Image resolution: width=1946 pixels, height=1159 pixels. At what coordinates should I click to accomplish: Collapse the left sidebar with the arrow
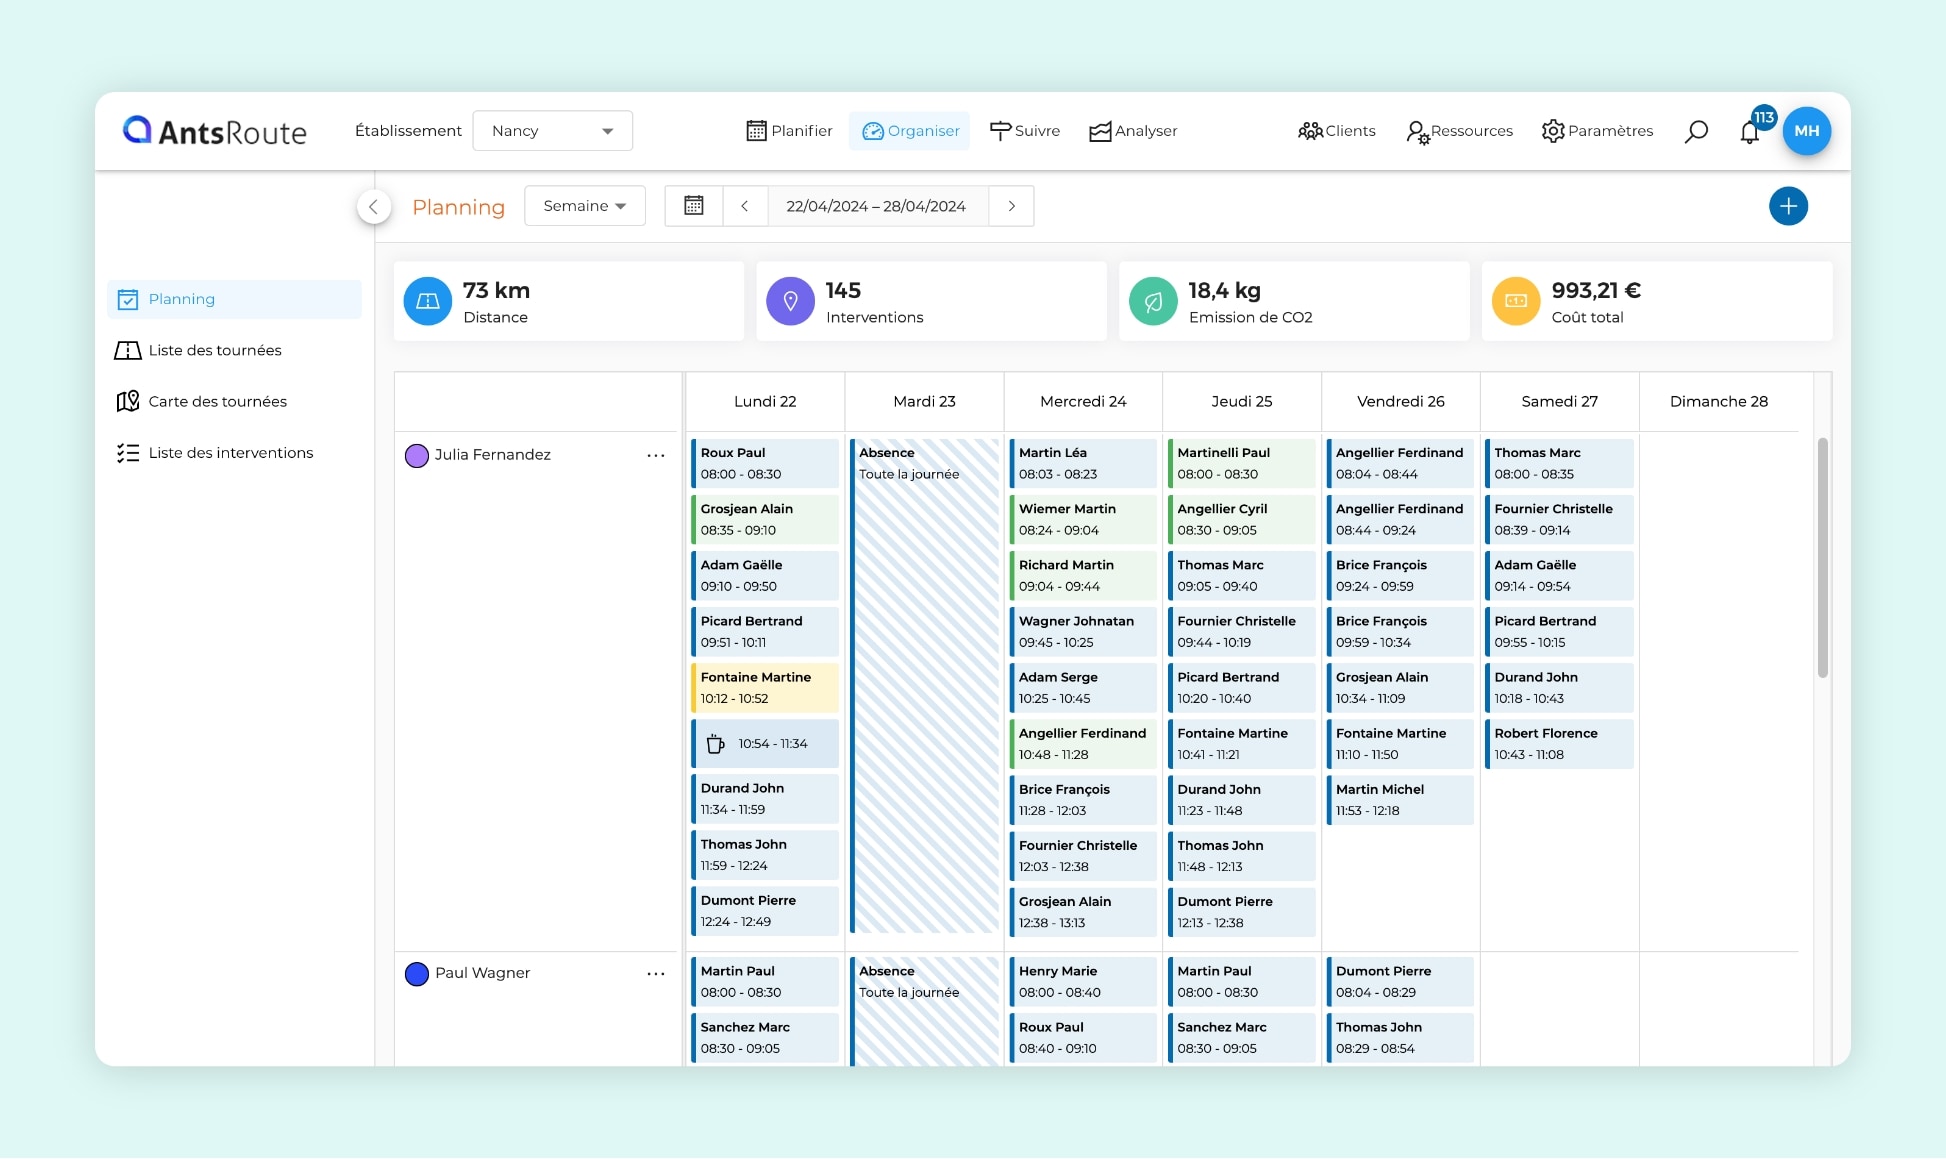[x=373, y=206]
